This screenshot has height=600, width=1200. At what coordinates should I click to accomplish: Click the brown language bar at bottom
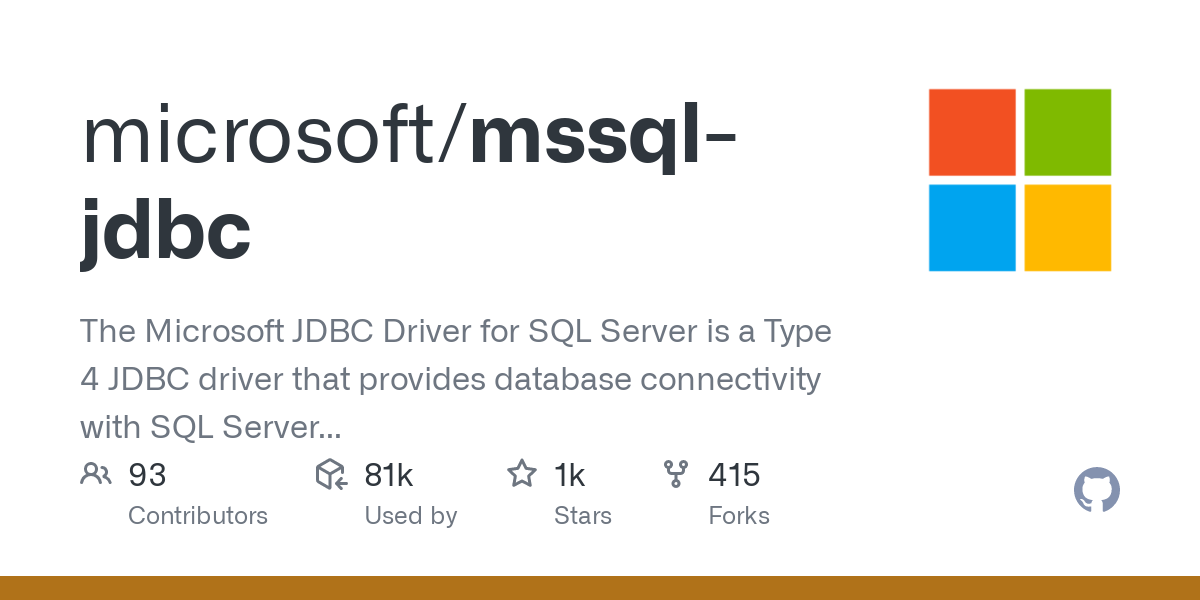pos(600,588)
